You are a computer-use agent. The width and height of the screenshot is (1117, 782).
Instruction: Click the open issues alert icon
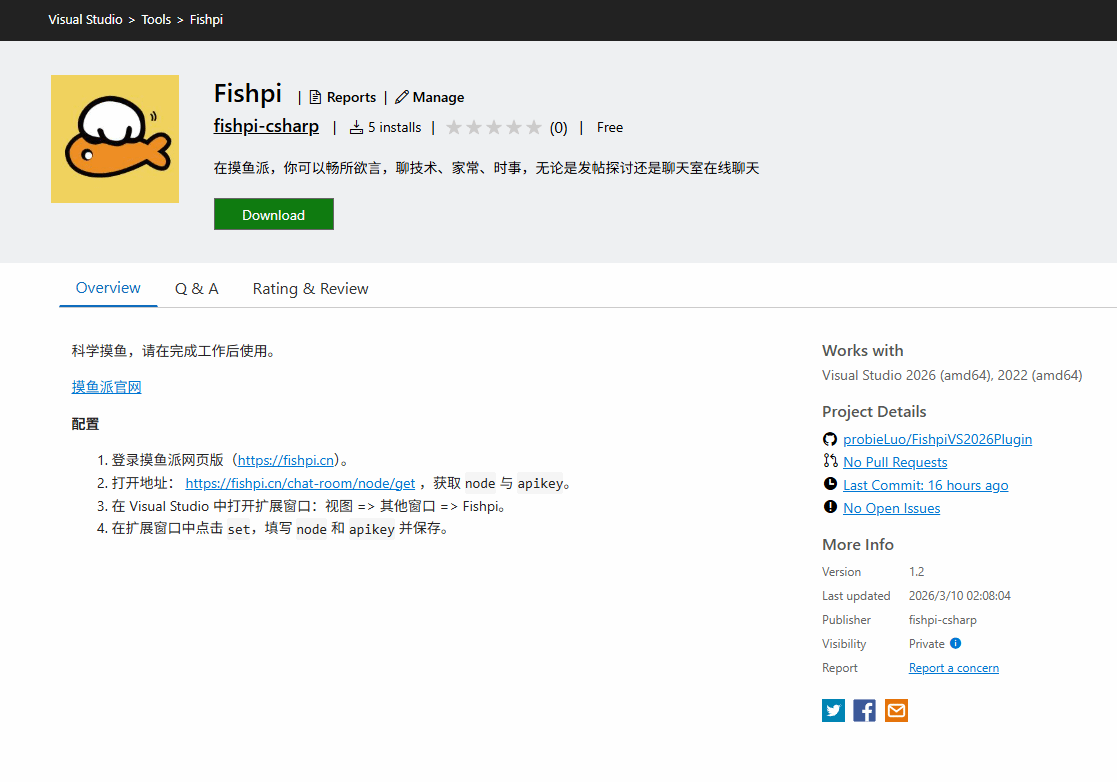[830, 507]
